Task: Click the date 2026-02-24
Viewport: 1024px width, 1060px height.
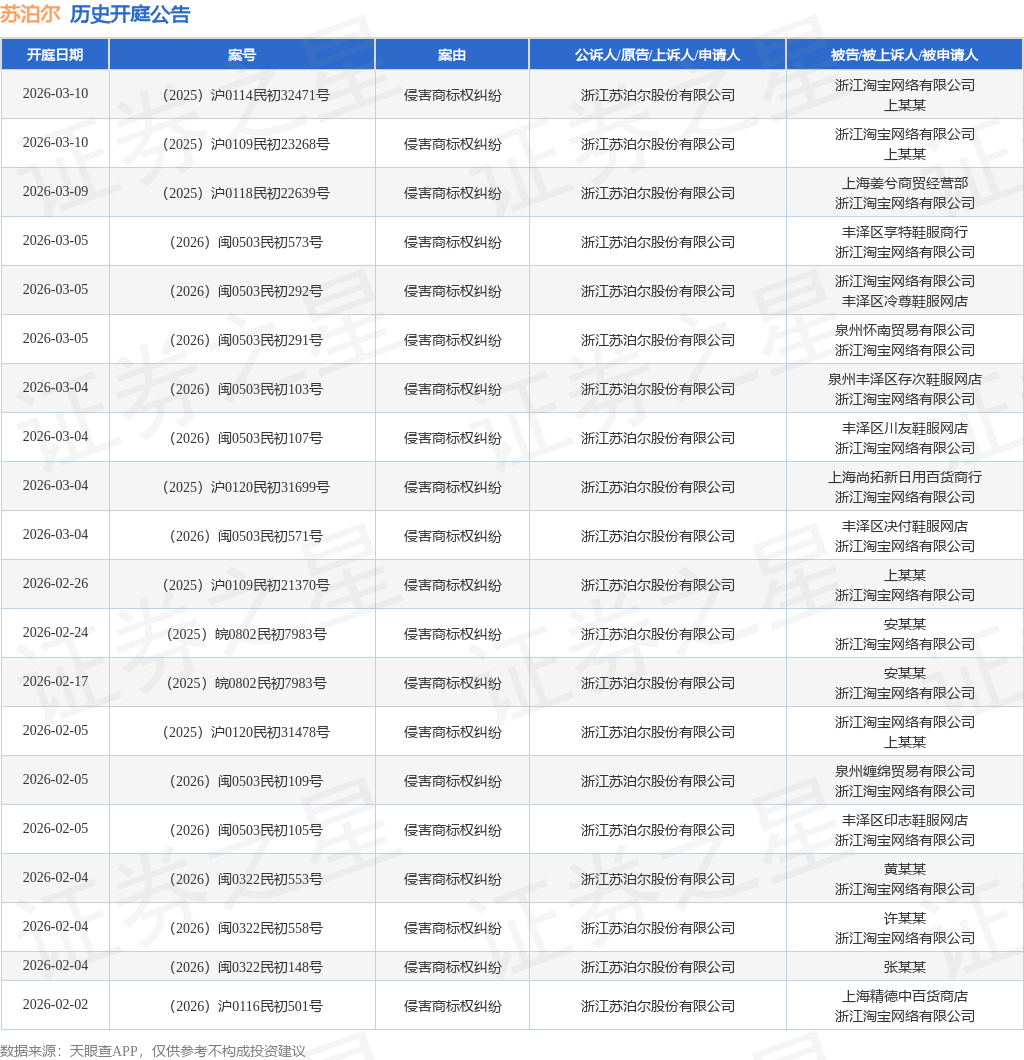Action: pyautogui.click(x=55, y=632)
